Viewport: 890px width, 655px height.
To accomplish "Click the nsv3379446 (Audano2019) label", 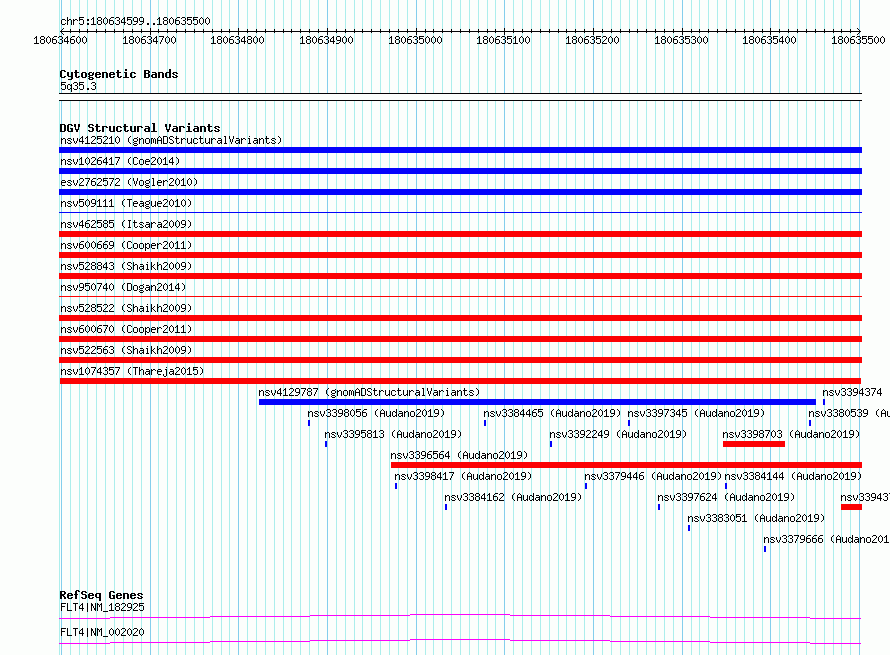I will click(653, 476).
